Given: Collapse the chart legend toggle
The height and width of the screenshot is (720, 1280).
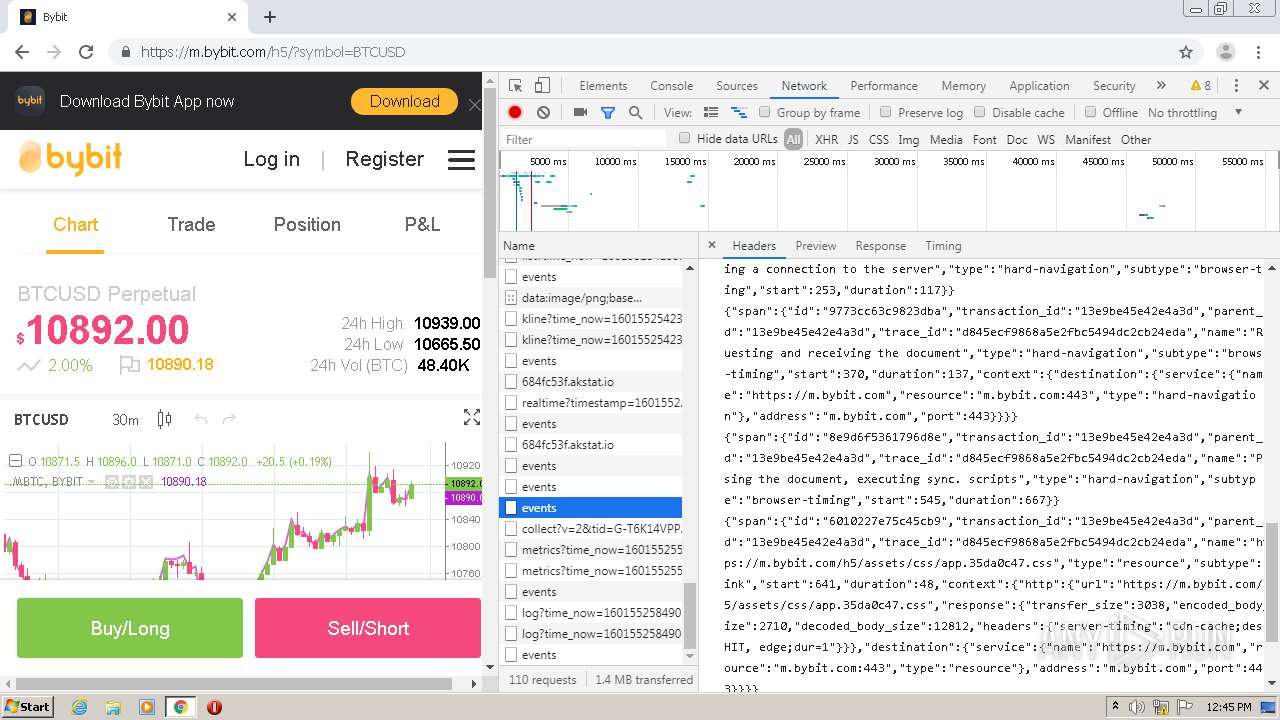Looking at the screenshot, I should coord(15,461).
